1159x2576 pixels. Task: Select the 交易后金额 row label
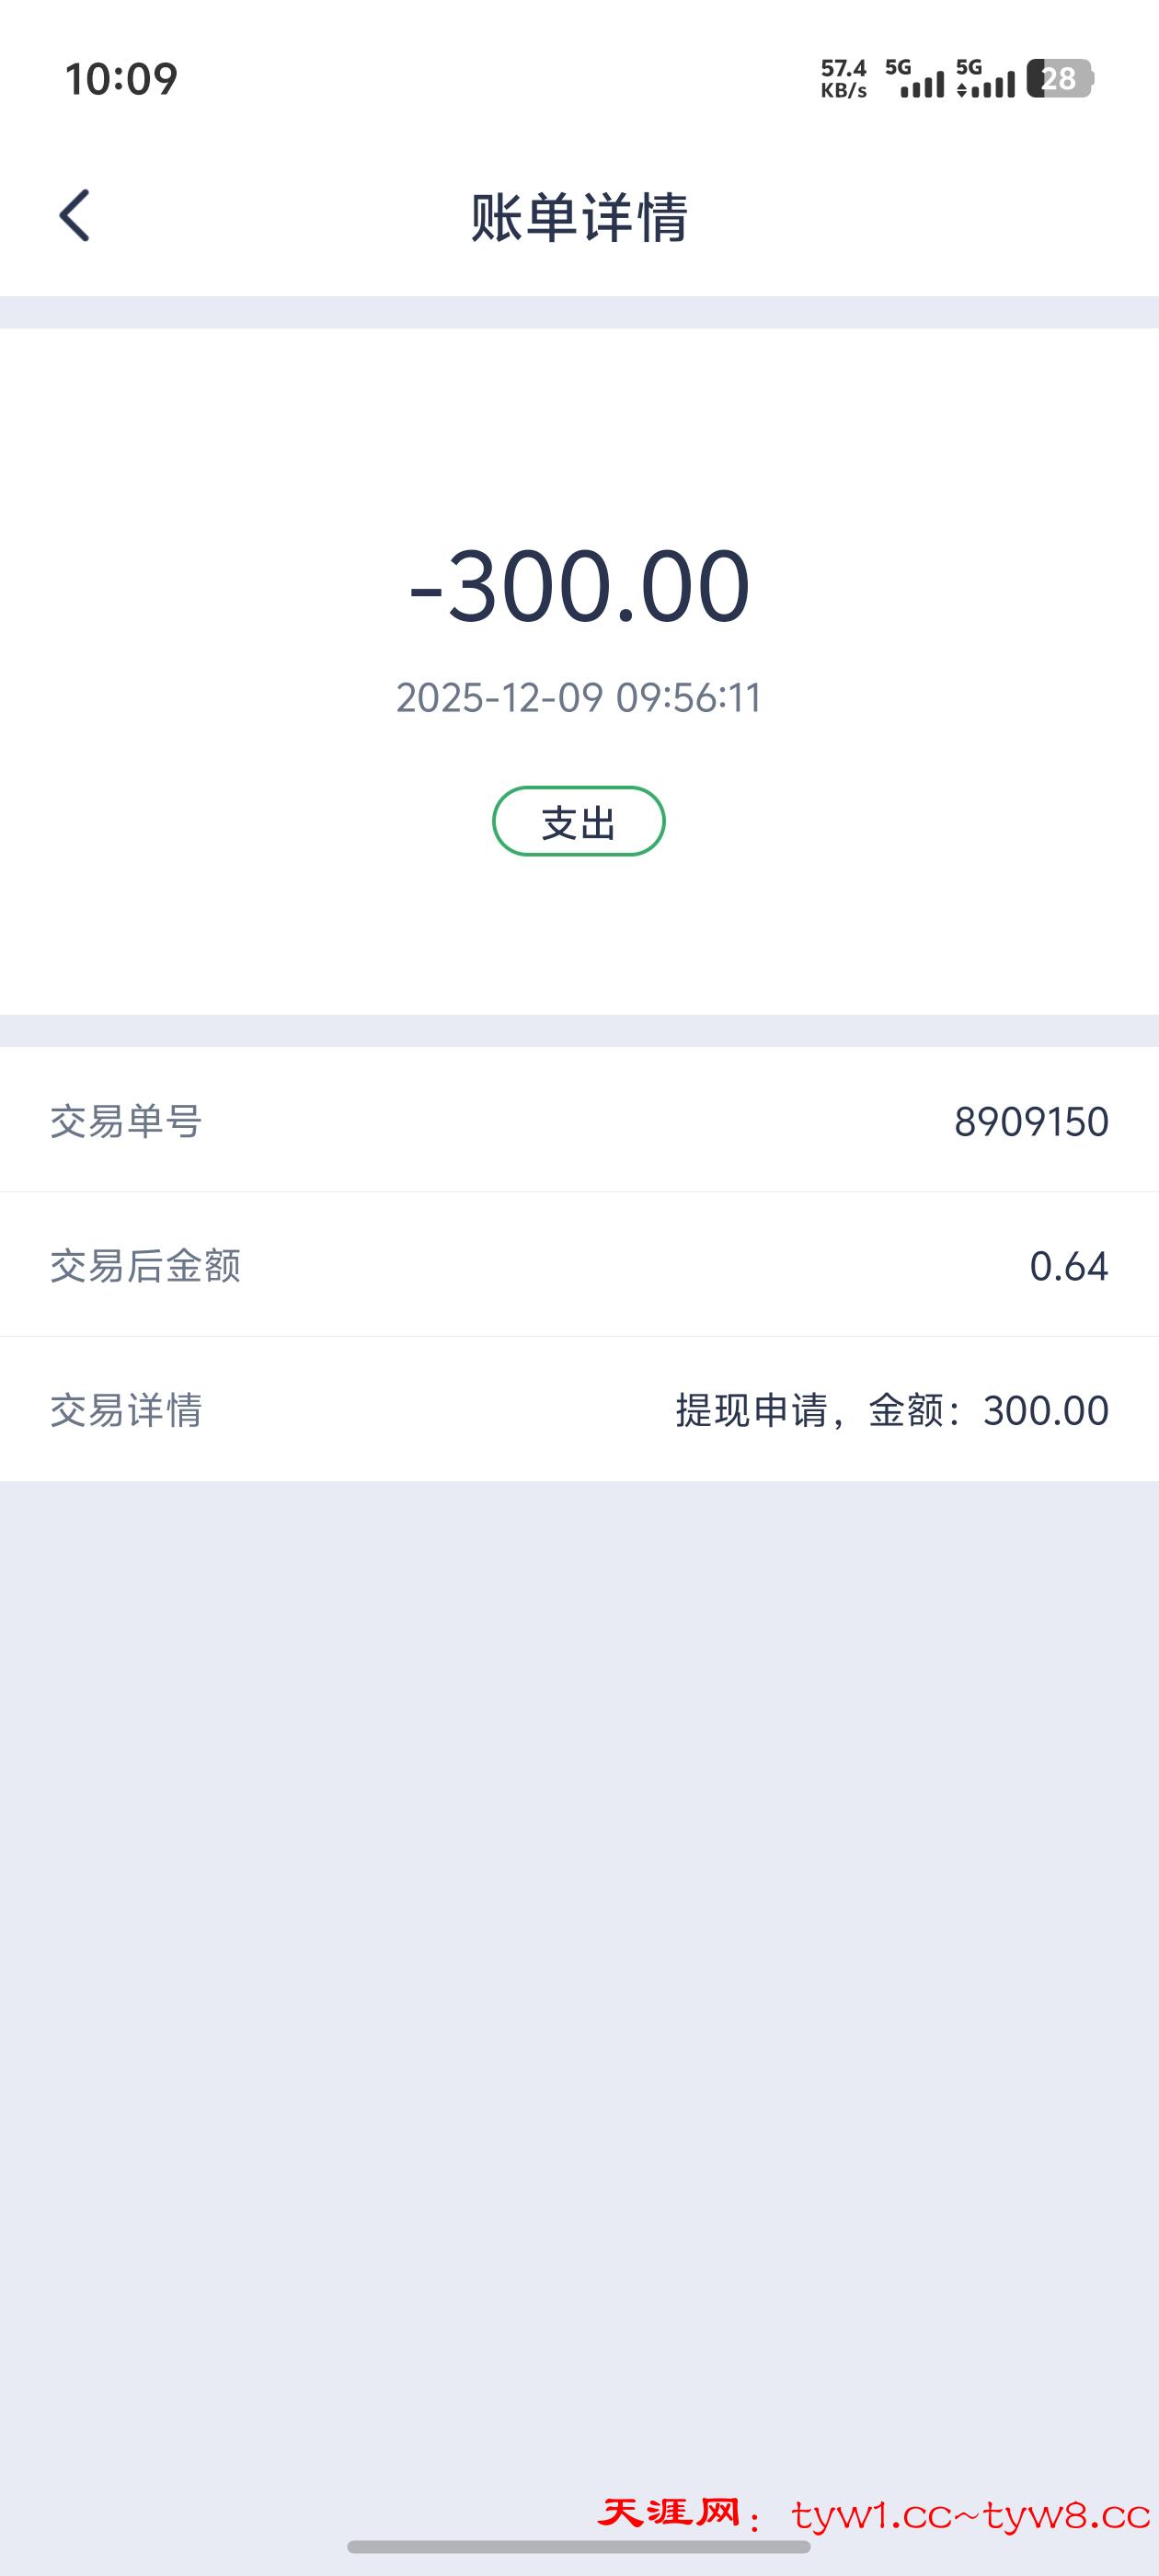coord(145,1266)
